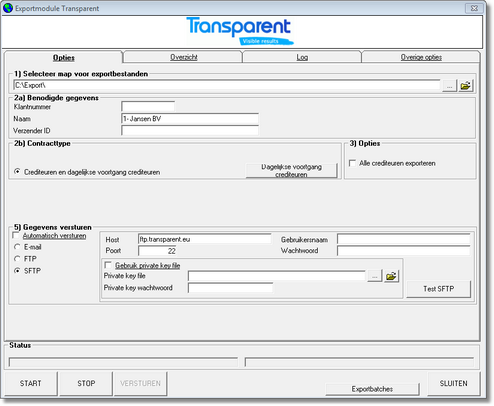
Task: Select the FTP radio option
Action: pos(17,259)
